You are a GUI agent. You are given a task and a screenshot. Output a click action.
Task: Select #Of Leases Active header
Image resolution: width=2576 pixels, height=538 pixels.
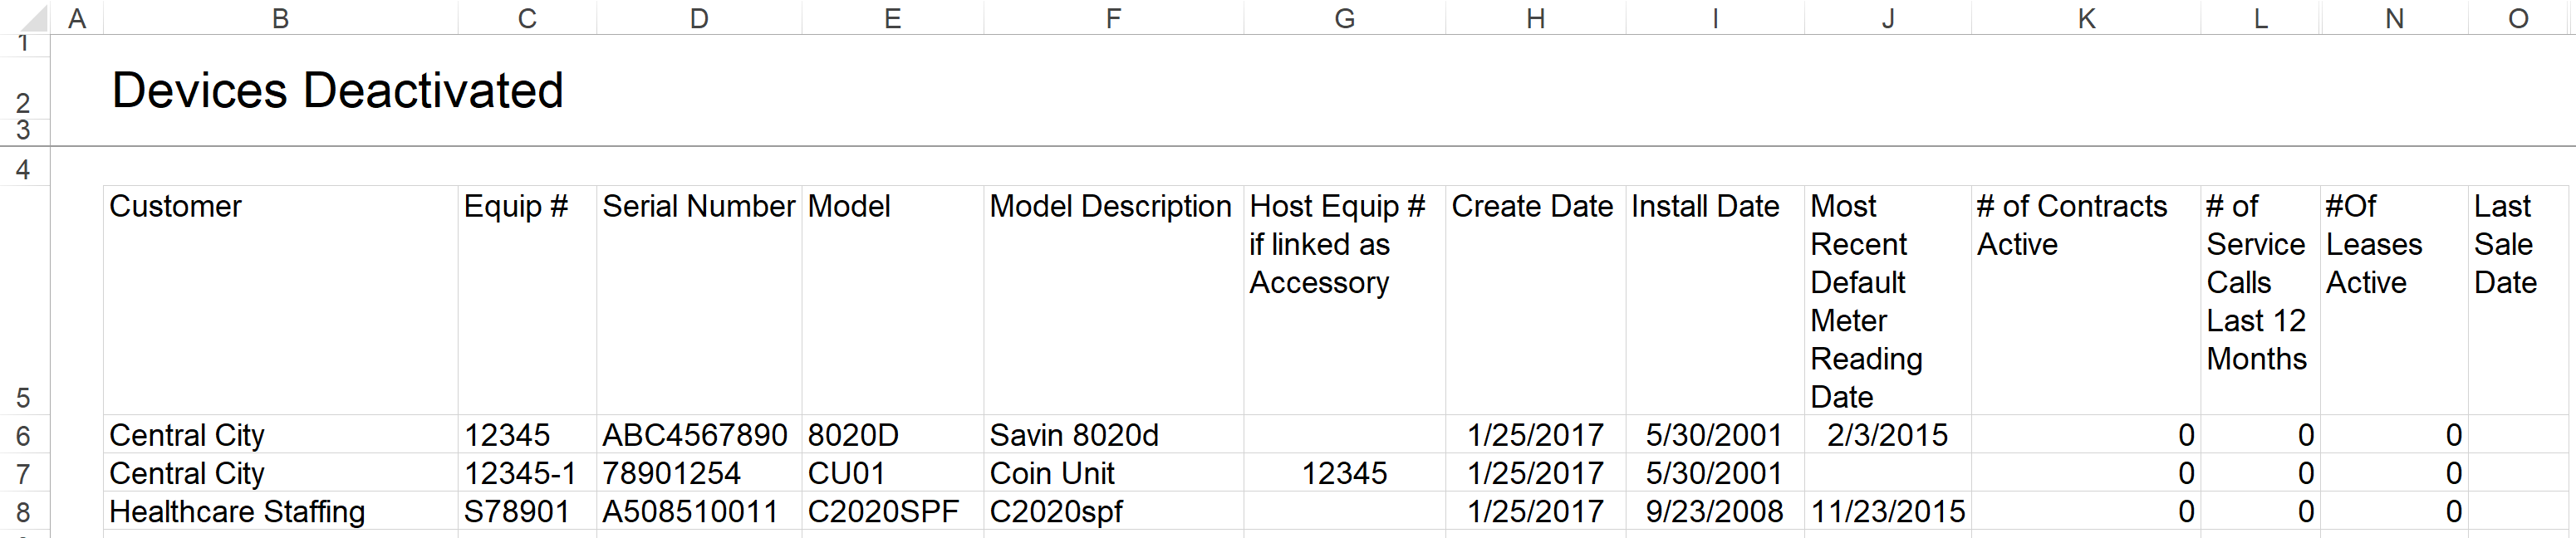[x=2394, y=300]
